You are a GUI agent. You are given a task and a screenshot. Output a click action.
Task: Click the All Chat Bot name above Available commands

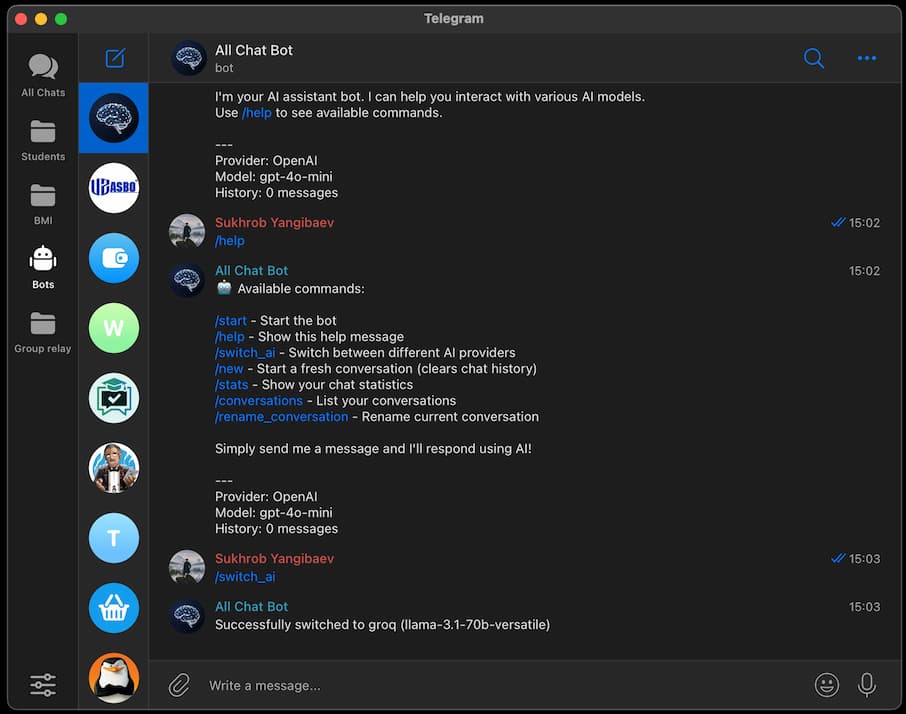pos(251,270)
